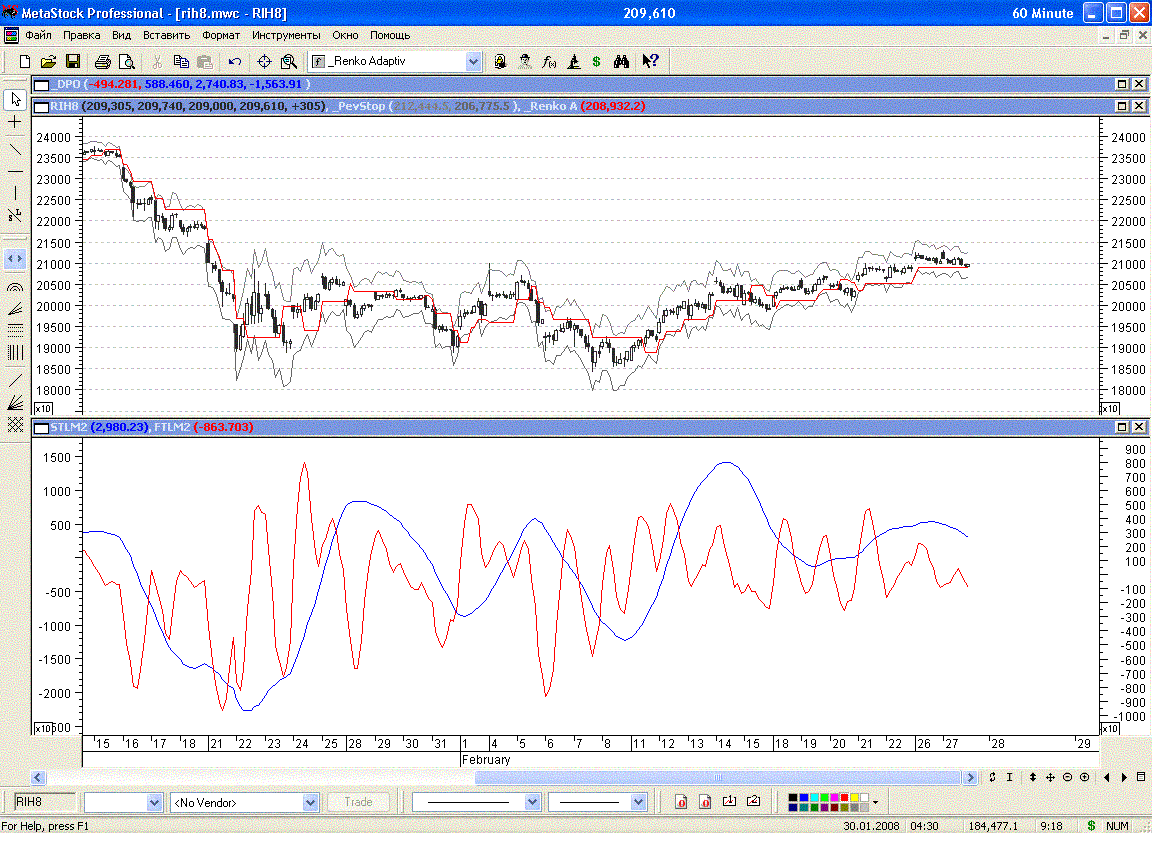Create a new chart with the New icon
This screenshot has width=1152, height=864.
pos(24,62)
